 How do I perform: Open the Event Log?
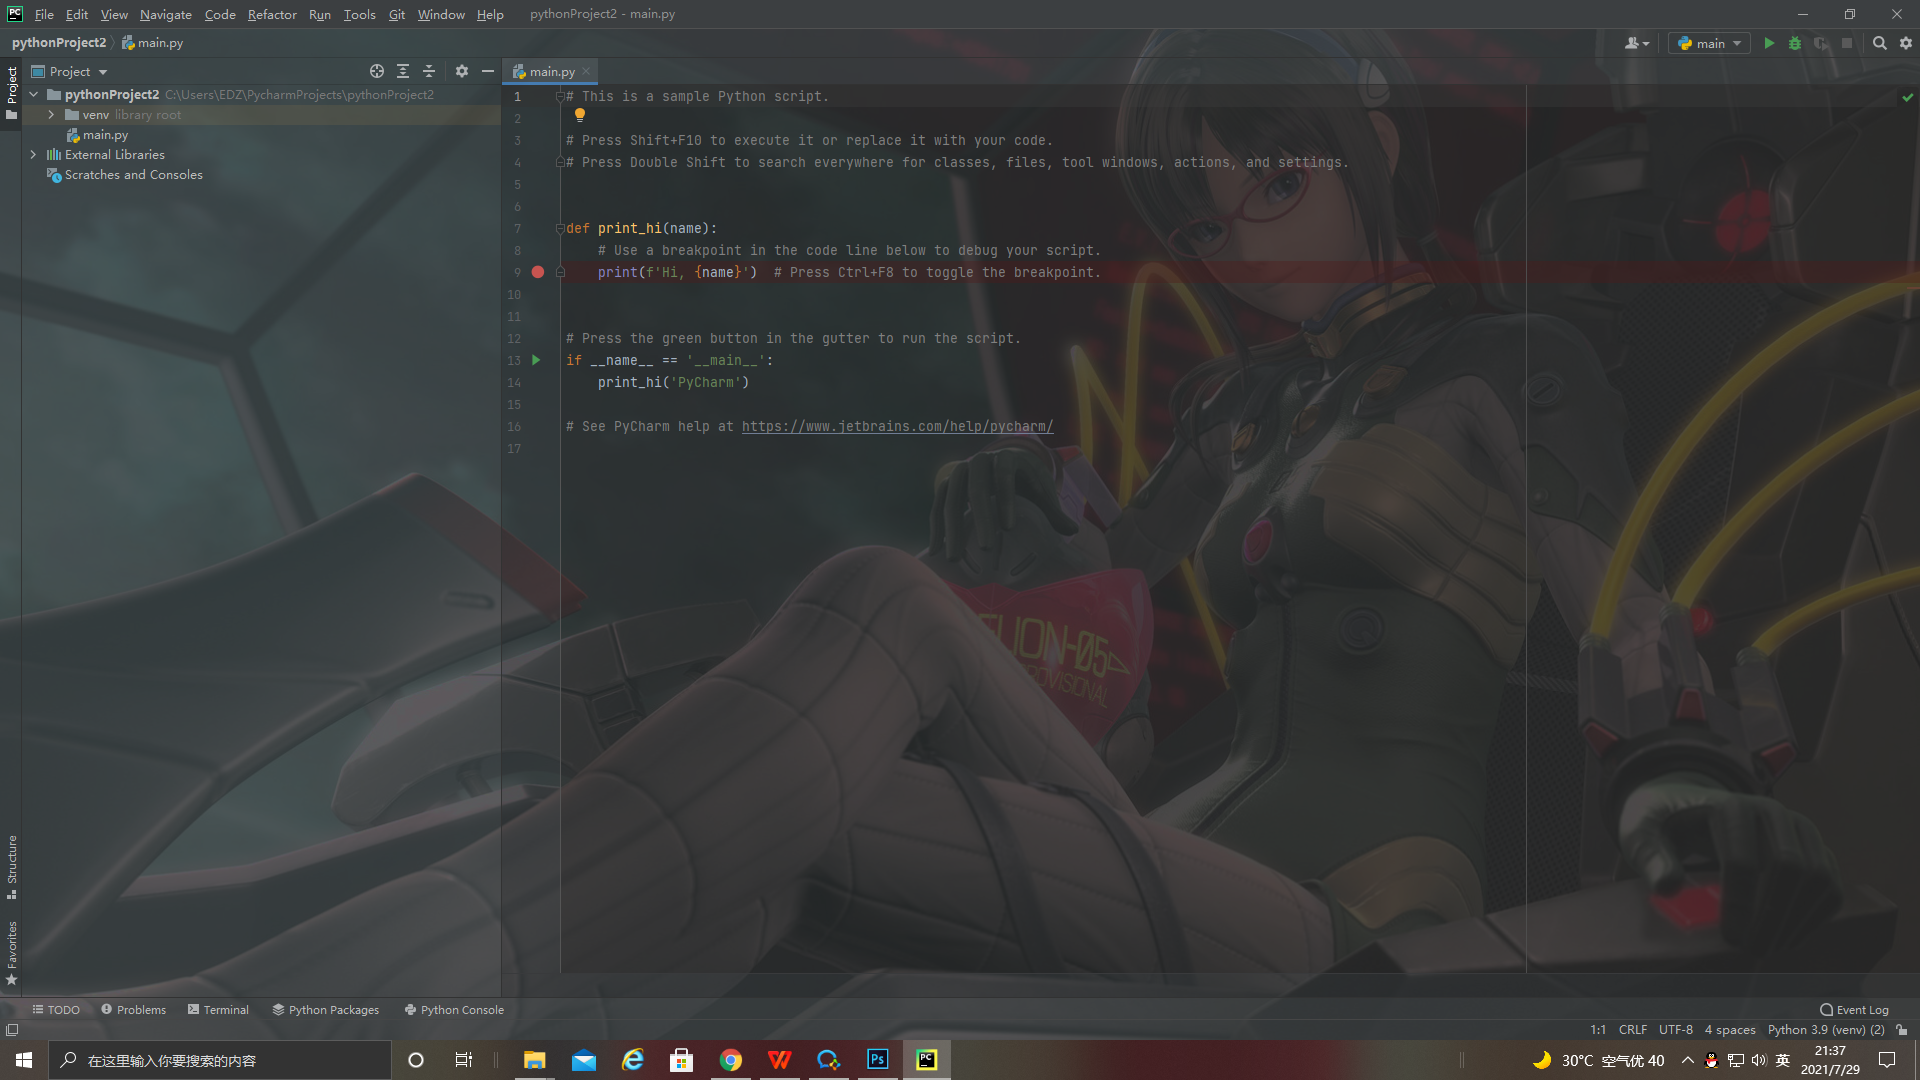[x=1854, y=1009]
